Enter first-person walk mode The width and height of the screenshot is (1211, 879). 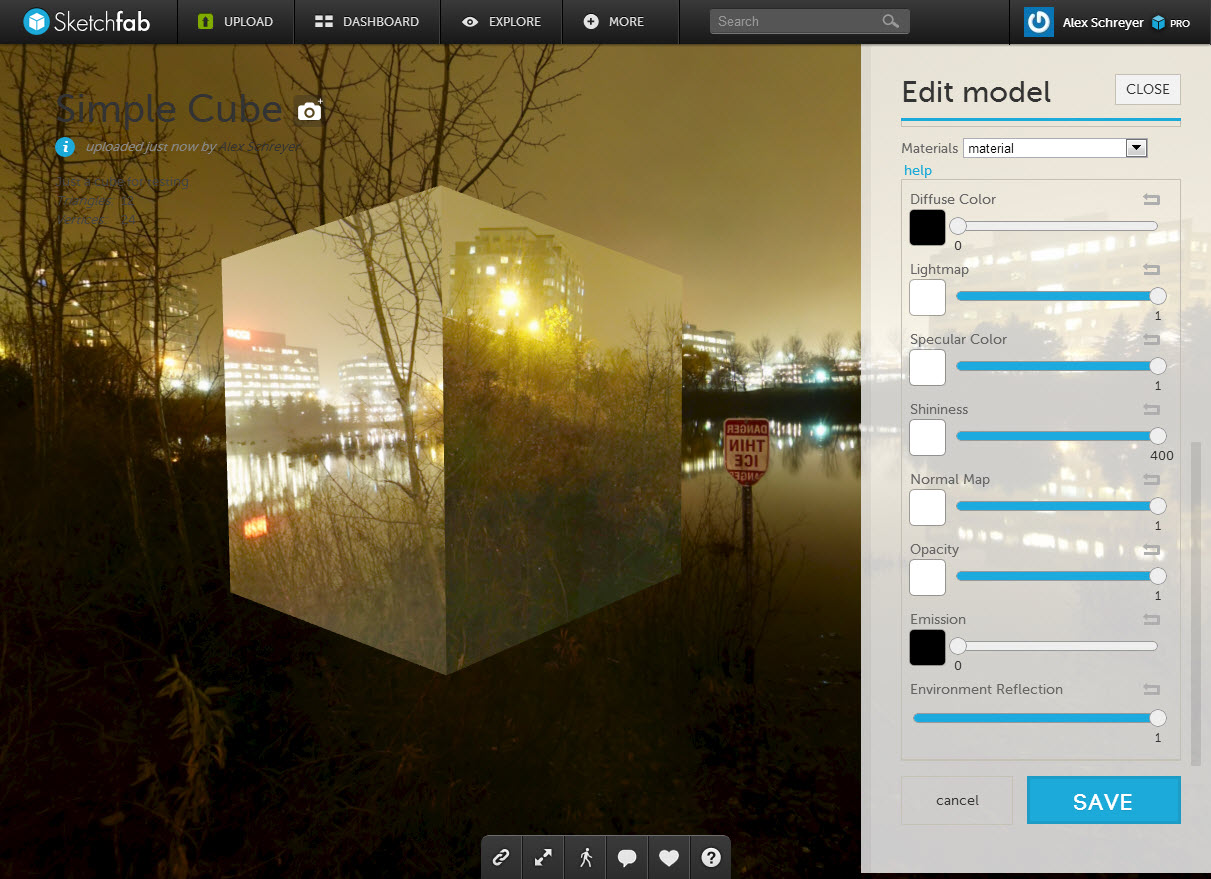point(585,857)
